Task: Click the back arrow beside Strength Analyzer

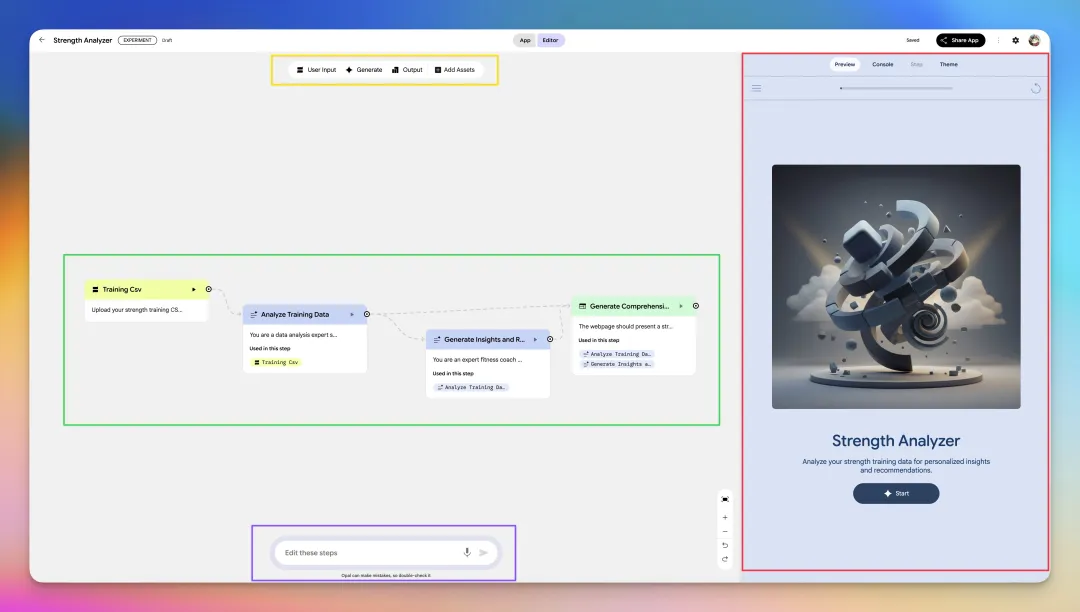Action: pyautogui.click(x=42, y=40)
